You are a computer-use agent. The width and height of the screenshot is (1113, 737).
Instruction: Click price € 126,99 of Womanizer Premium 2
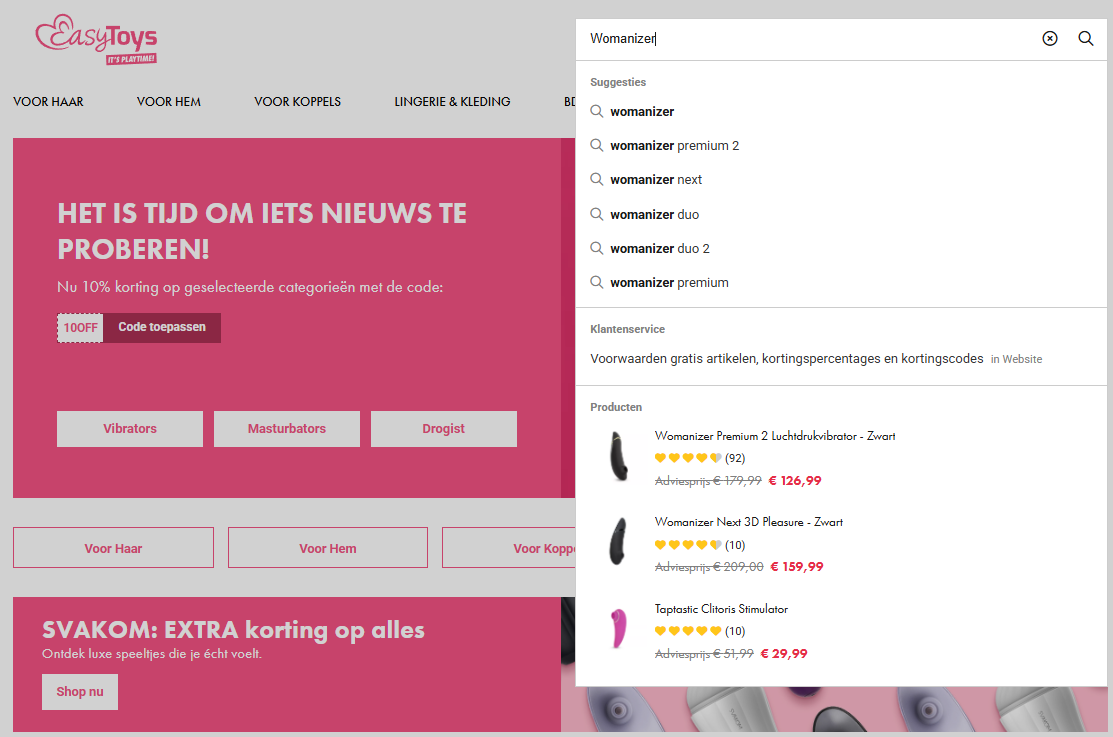tap(795, 481)
